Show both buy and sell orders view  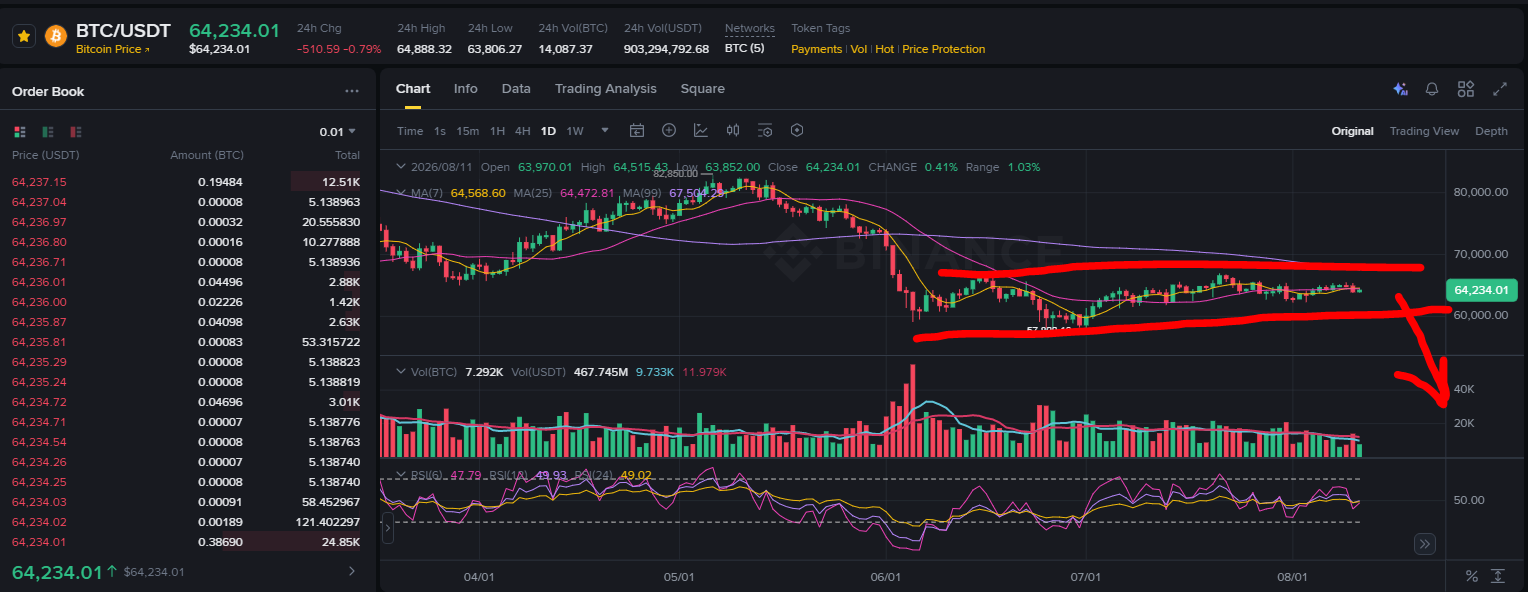point(19,132)
